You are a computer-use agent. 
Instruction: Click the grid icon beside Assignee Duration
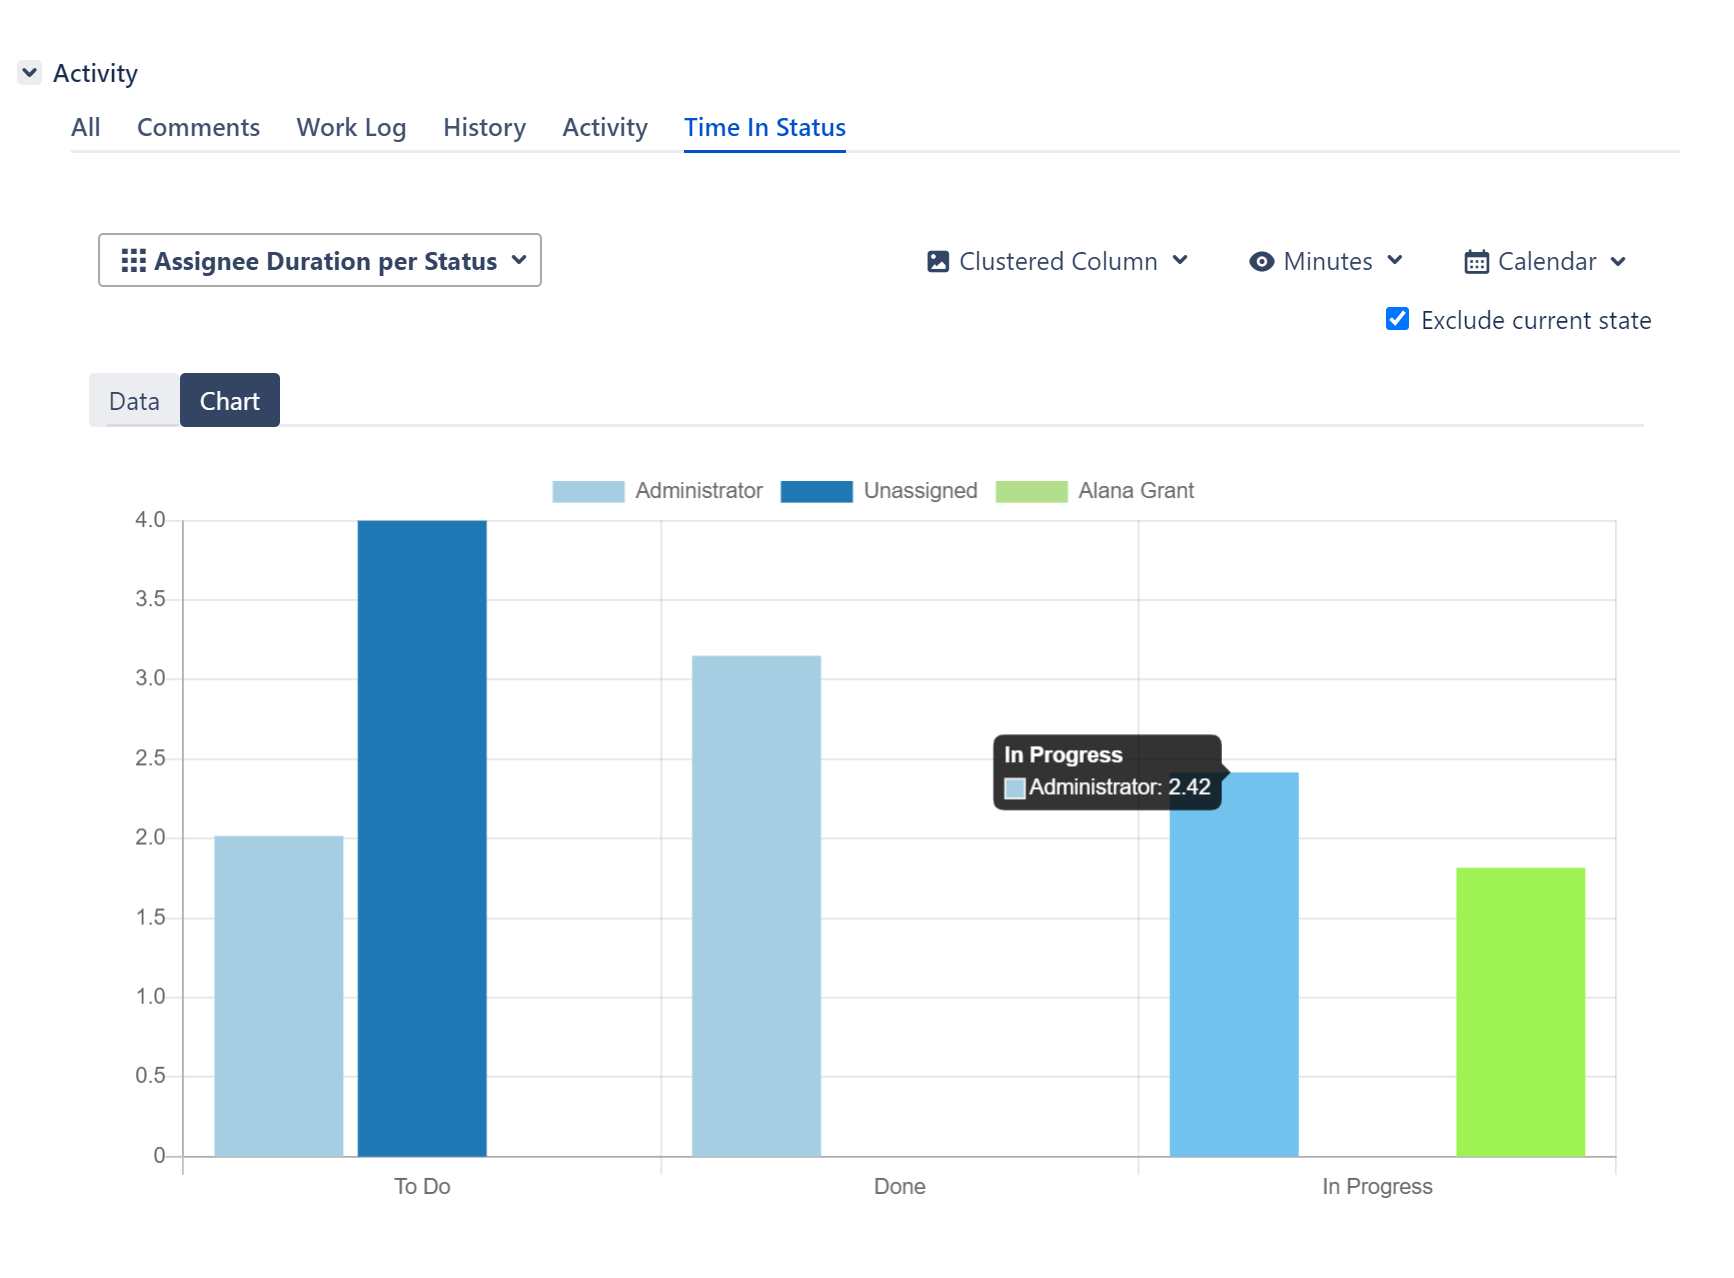(133, 261)
